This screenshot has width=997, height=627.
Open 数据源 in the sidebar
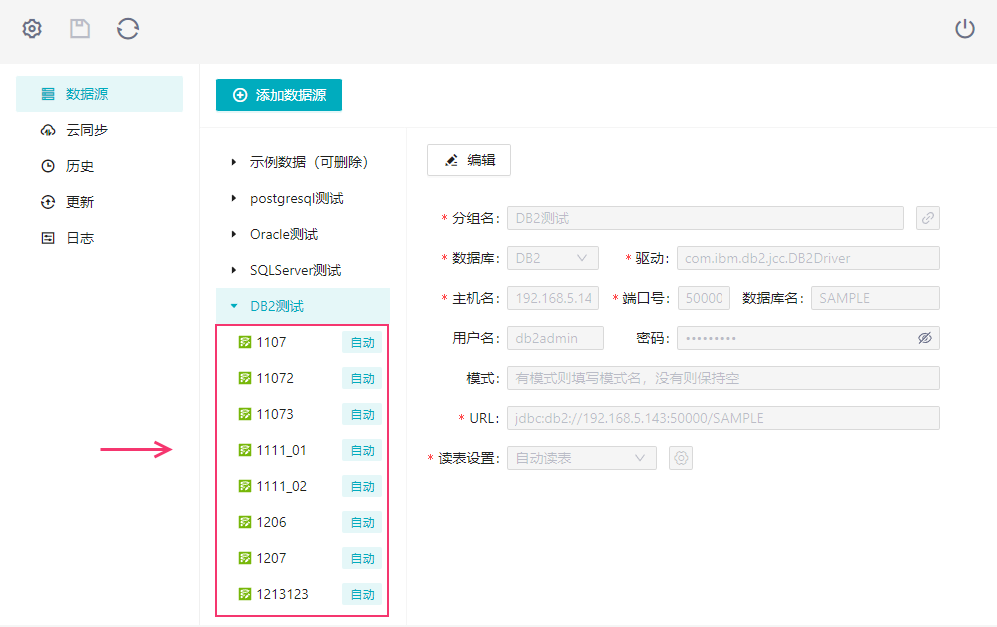[99, 94]
